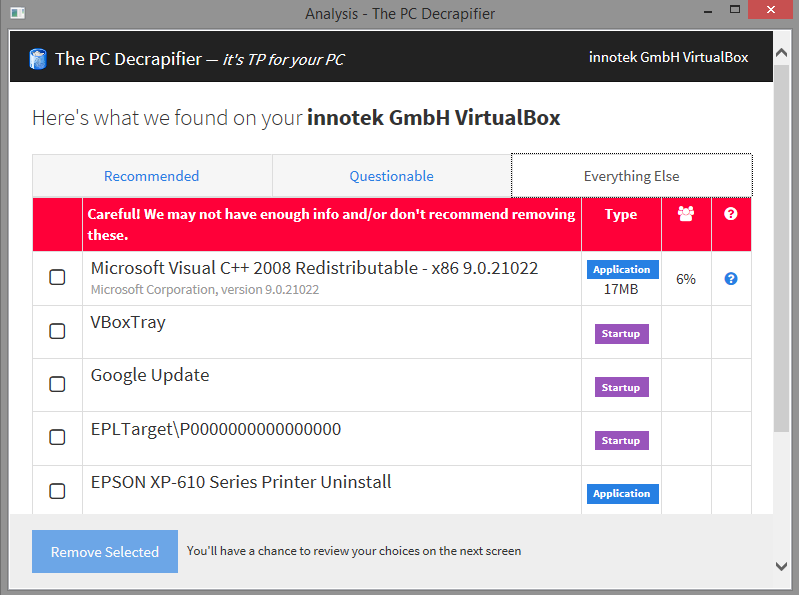Click EPSON XP-610 Series Printer Uninstall name
799x595 pixels.
pos(241,482)
